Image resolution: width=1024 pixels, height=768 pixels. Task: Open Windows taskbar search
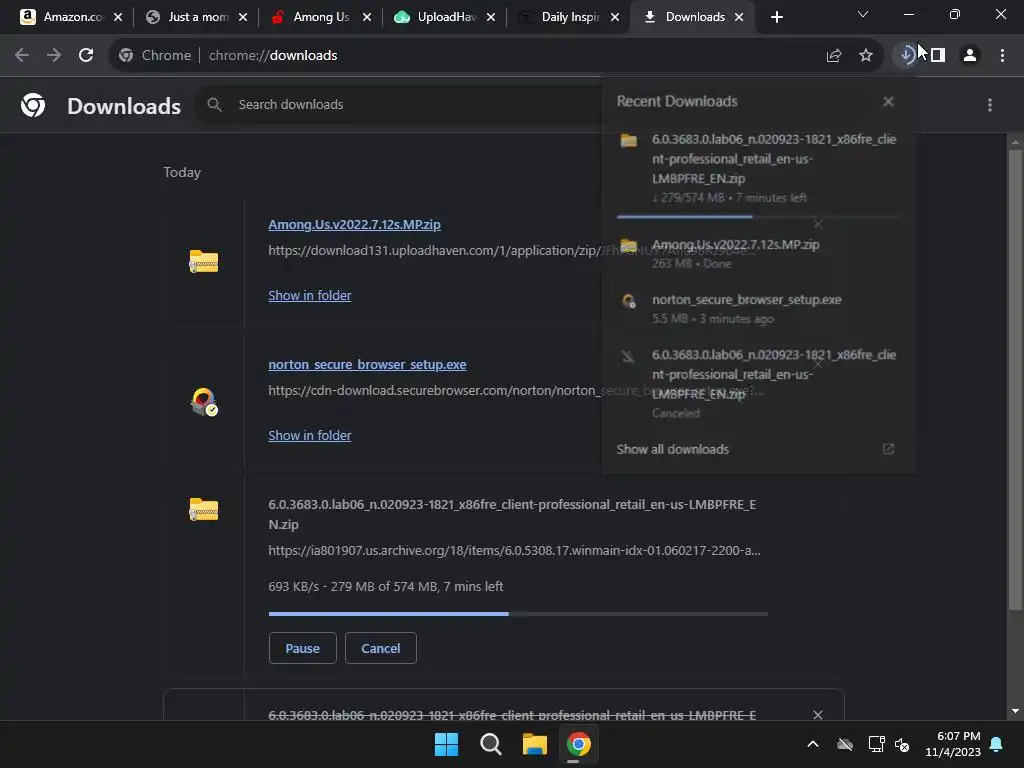(x=490, y=744)
